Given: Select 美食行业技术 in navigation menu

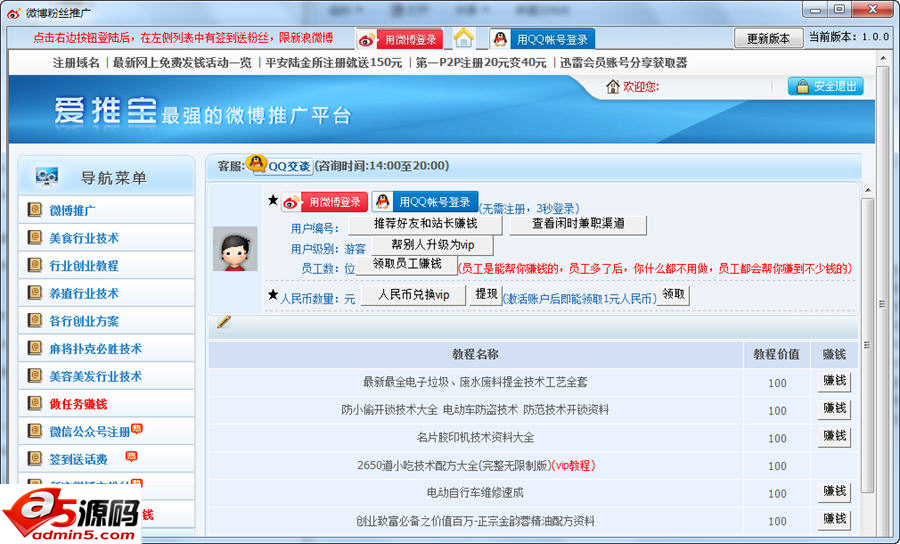Looking at the screenshot, I should 84,238.
